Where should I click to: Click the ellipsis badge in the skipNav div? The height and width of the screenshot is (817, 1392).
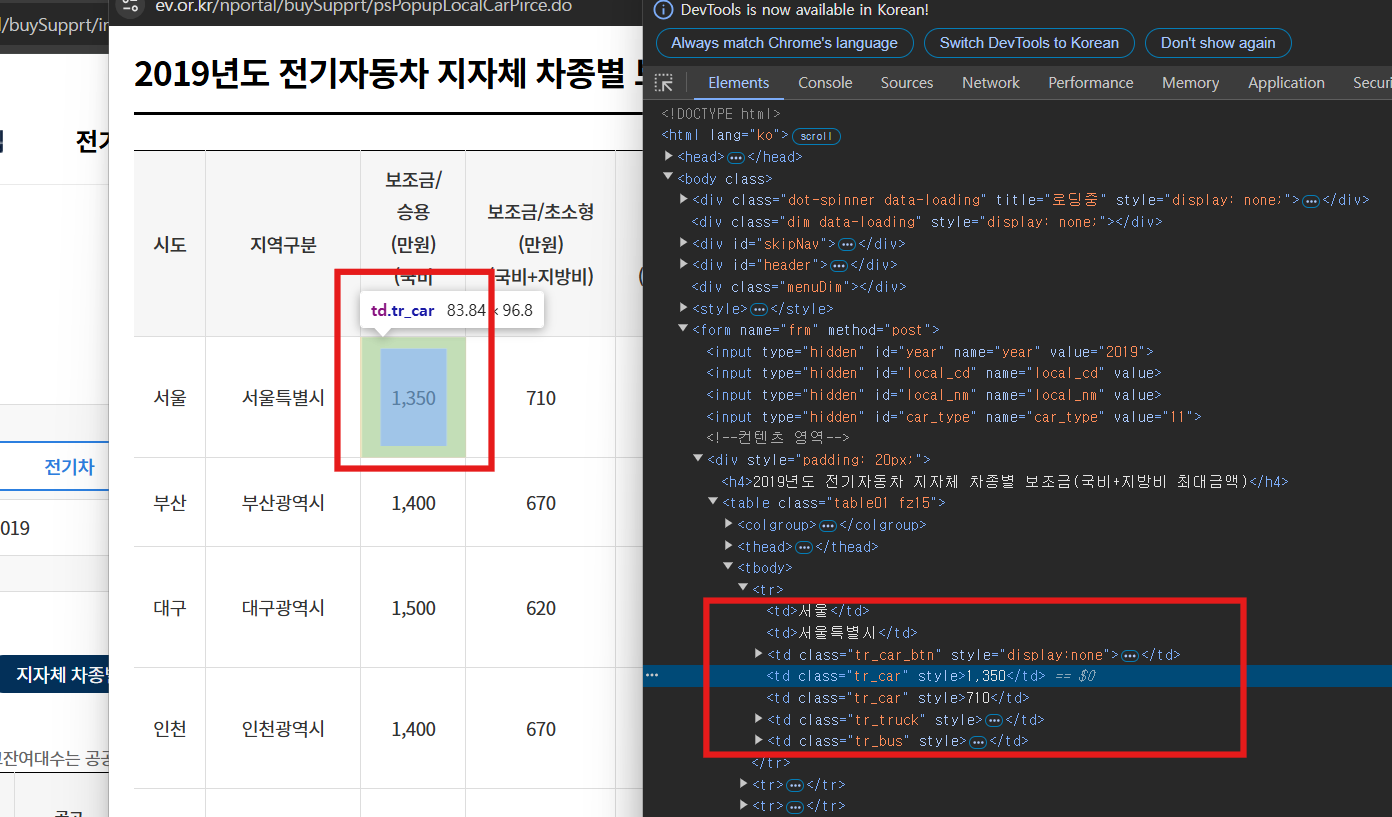pyautogui.click(x=847, y=244)
